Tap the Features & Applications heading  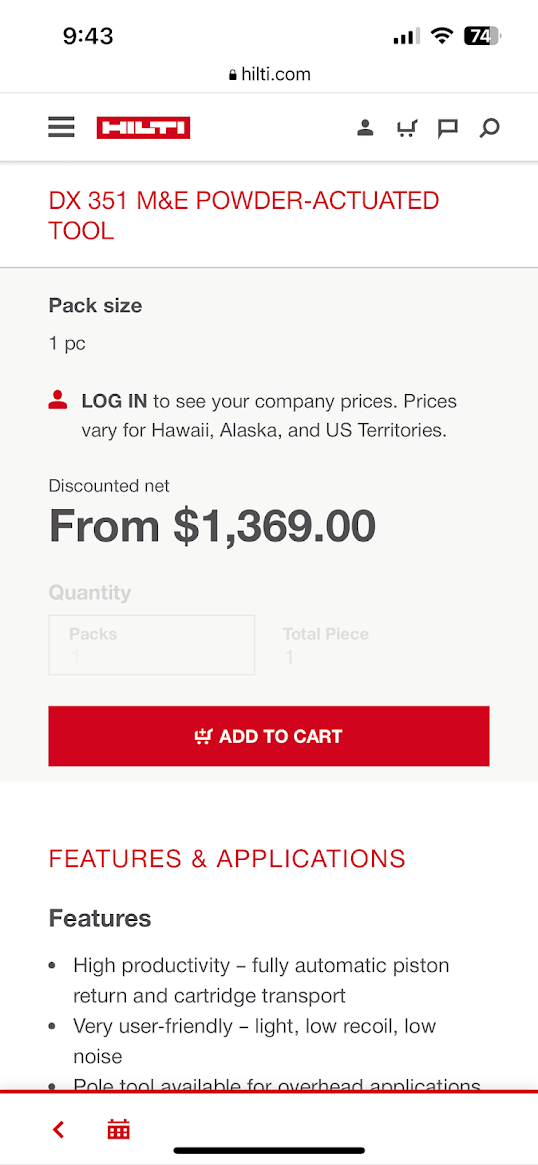coord(227,858)
